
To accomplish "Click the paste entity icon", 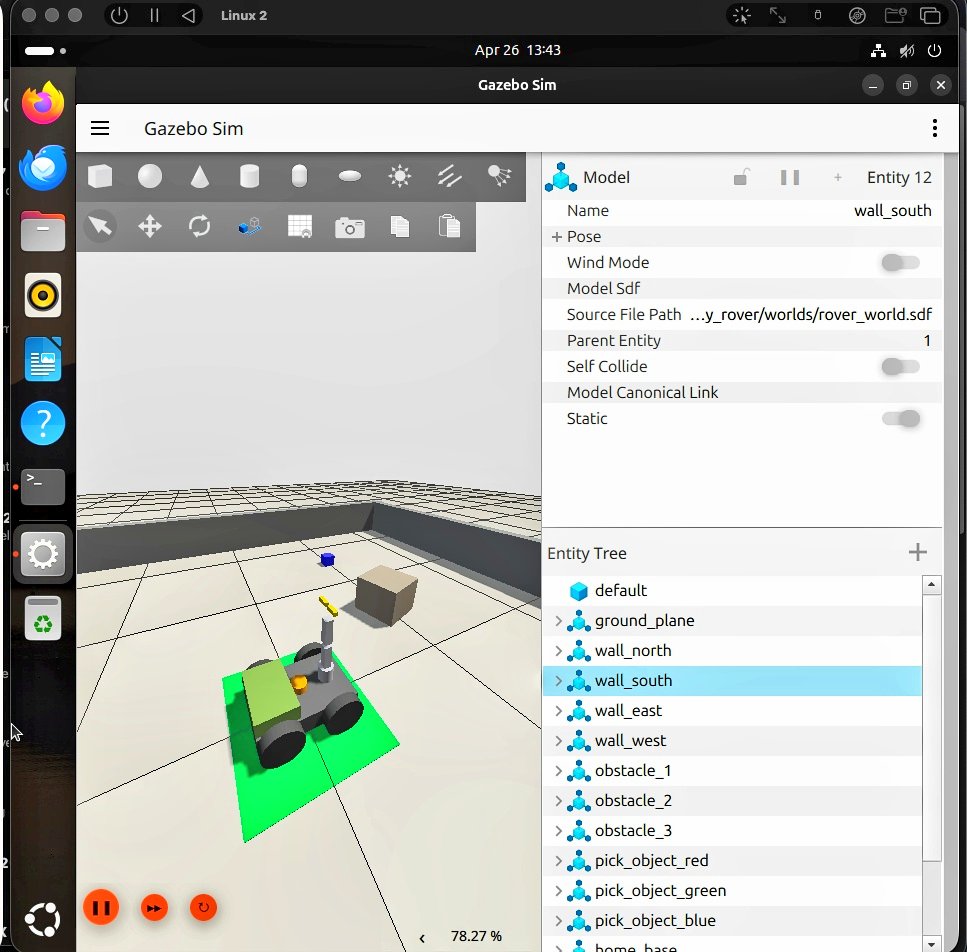I will tap(450, 226).
